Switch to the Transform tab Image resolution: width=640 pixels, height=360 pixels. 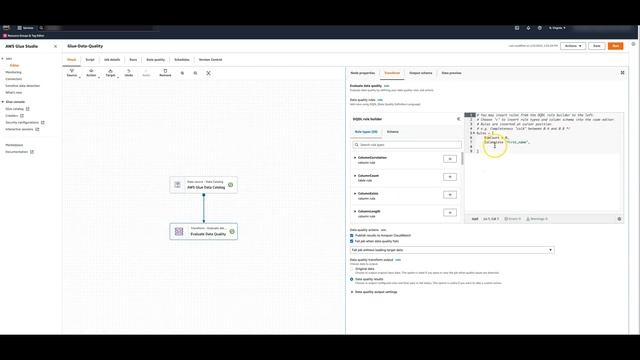pos(392,73)
